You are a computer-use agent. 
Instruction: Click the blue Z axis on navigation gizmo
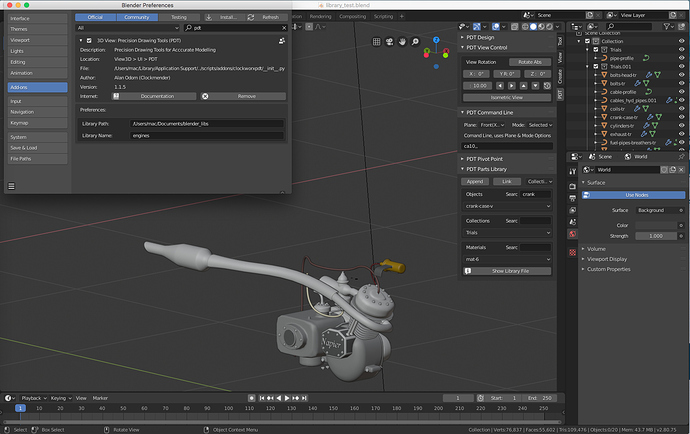coord(436,40)
